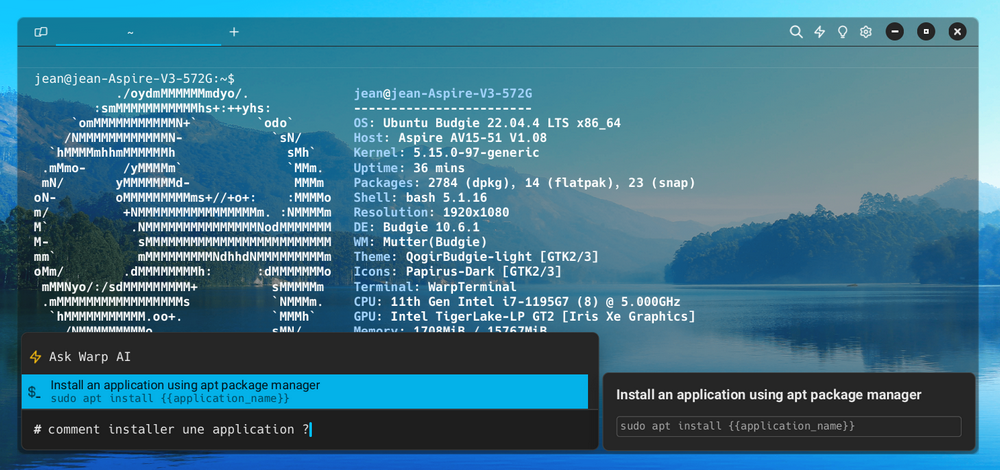Click the "OS: Ubuntu Budgie 22.04.4 LTS" output line
1000x470 pixels.
tap(487, 123)
